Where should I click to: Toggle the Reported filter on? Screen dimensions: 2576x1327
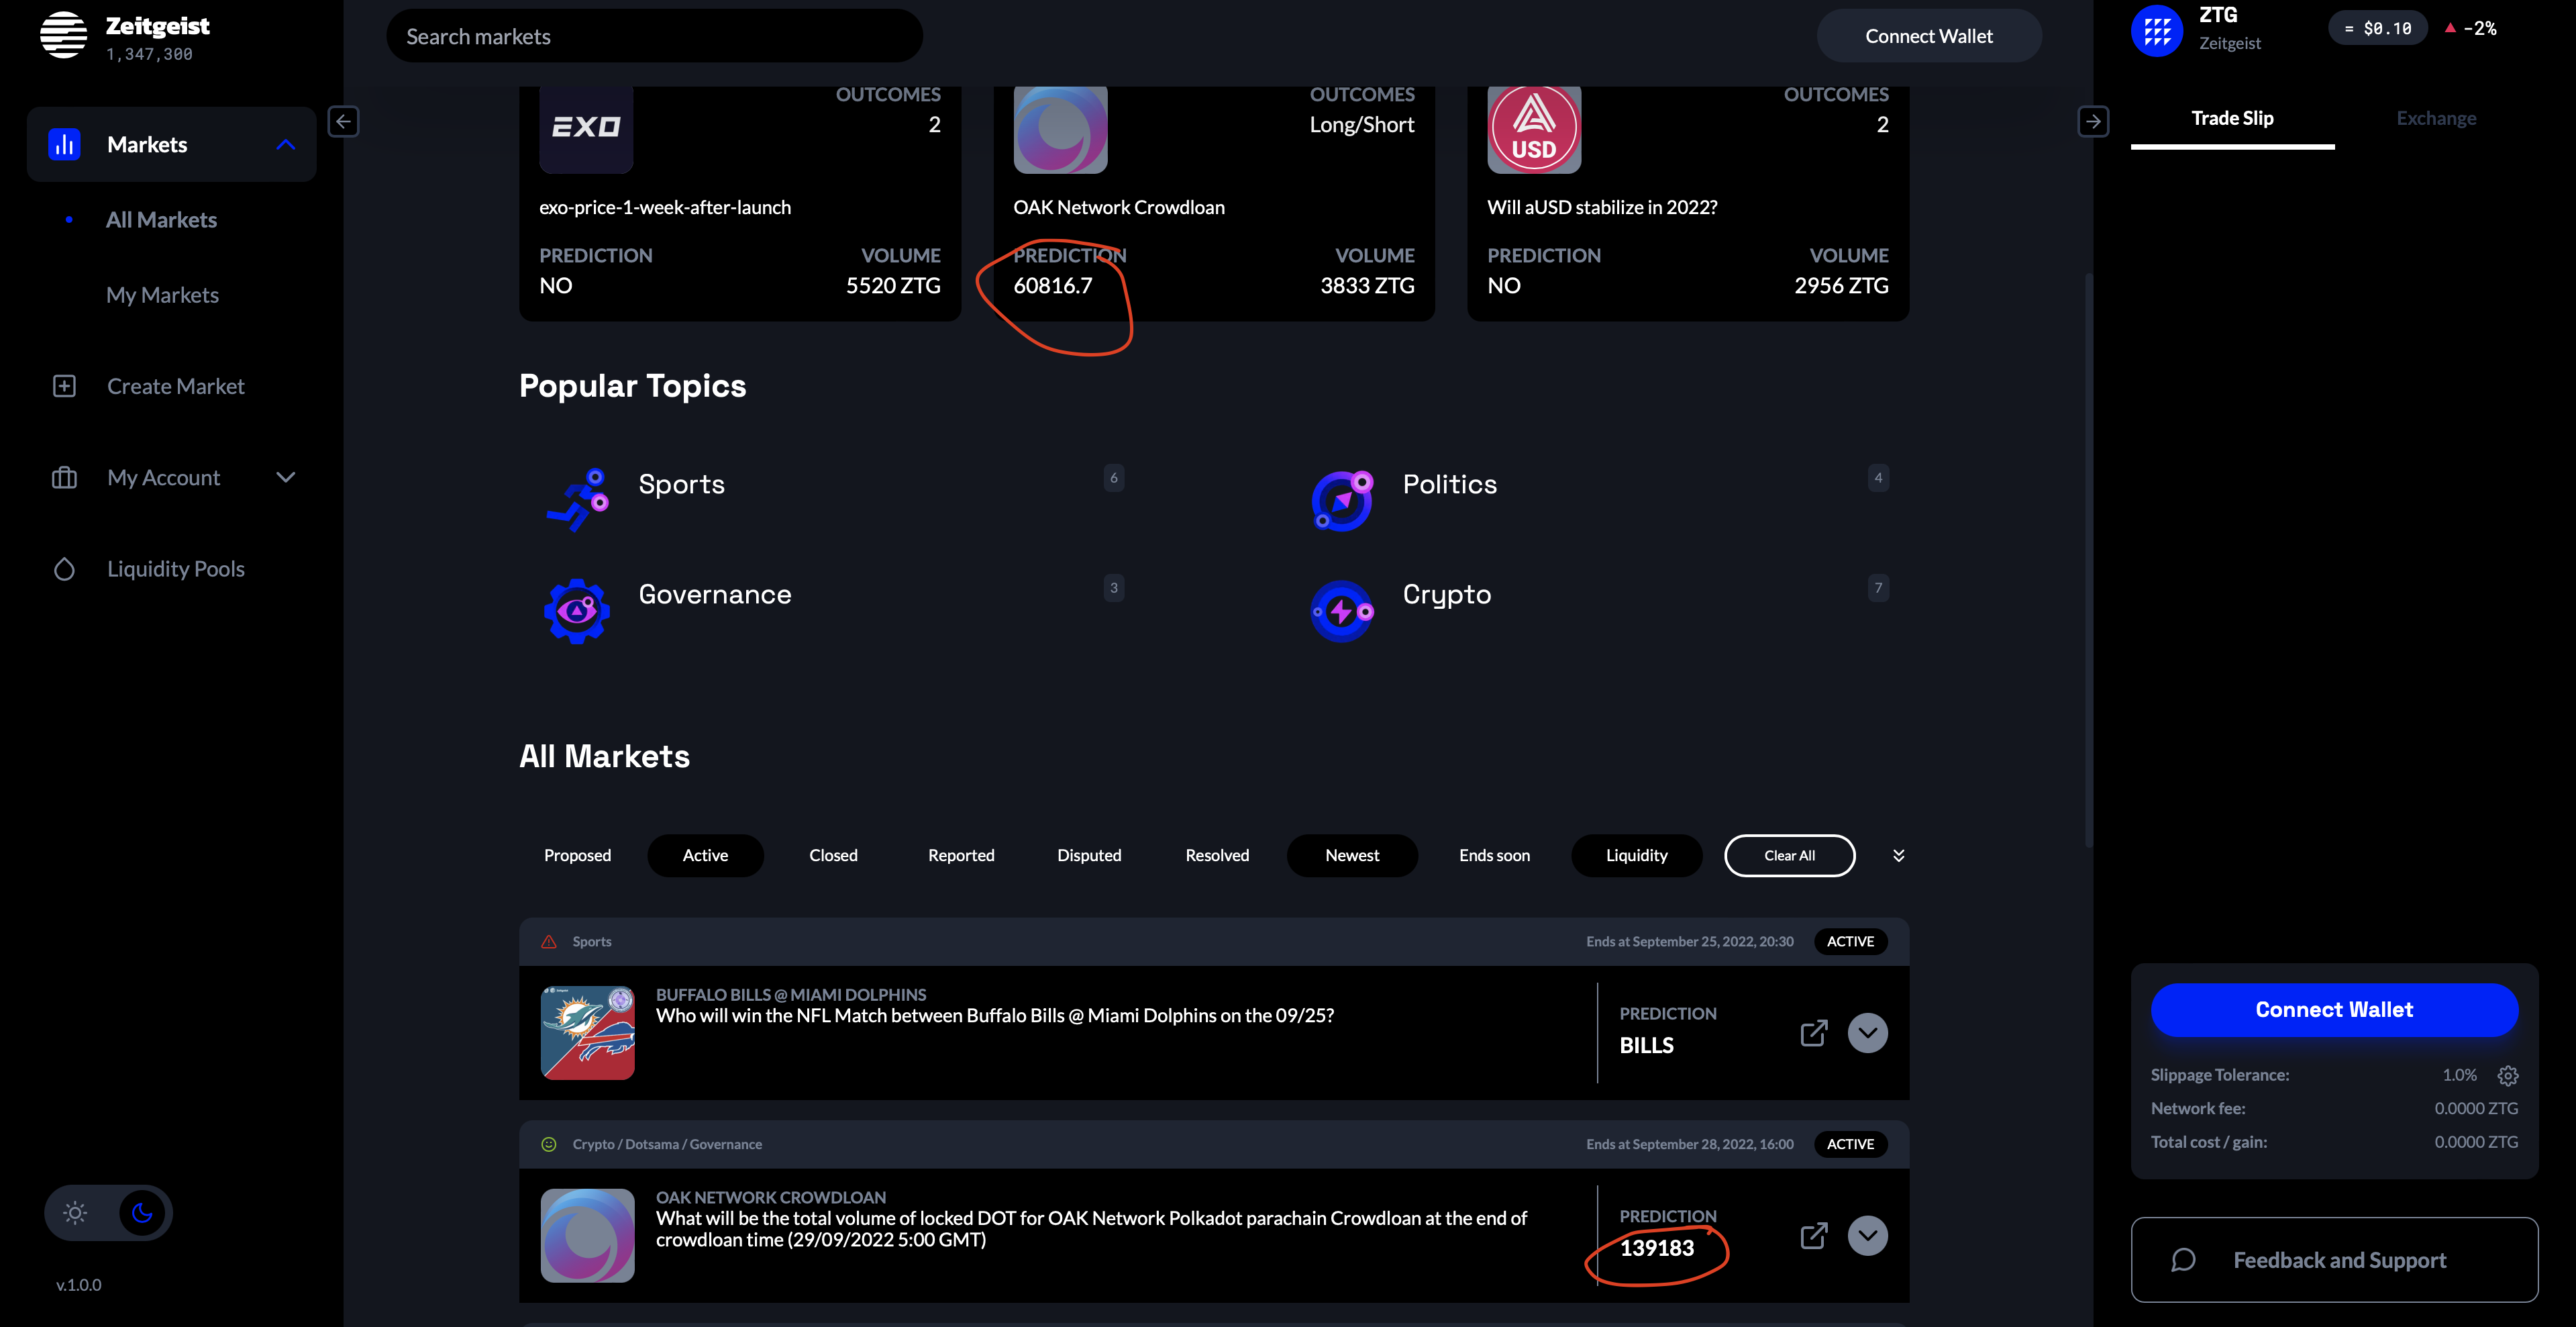point(961,855)
